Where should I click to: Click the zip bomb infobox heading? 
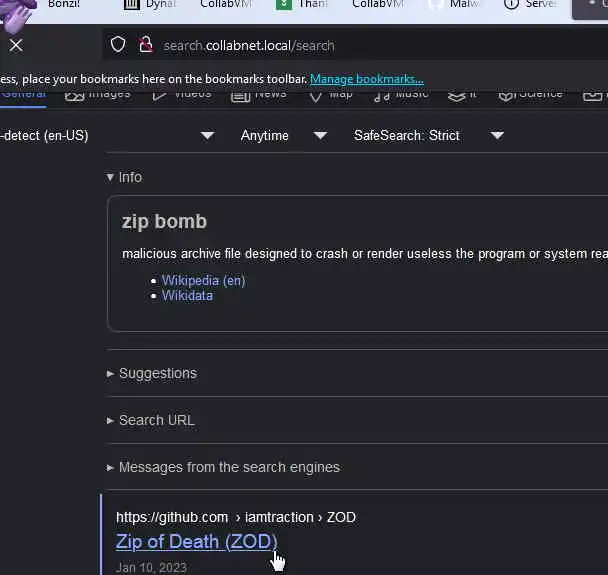(164, 221)
